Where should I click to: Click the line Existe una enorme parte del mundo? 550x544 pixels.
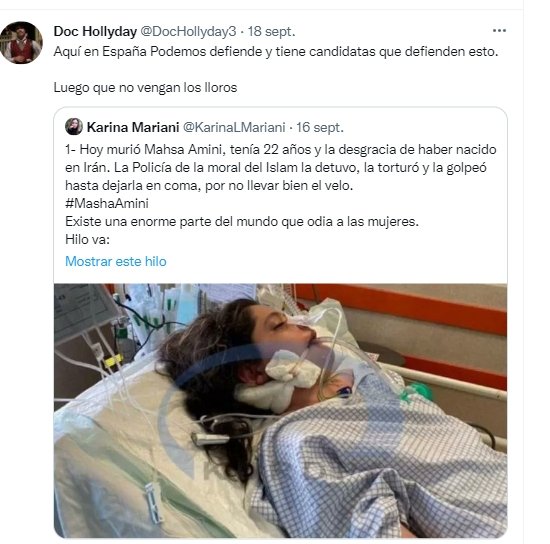tap(242, 222)
